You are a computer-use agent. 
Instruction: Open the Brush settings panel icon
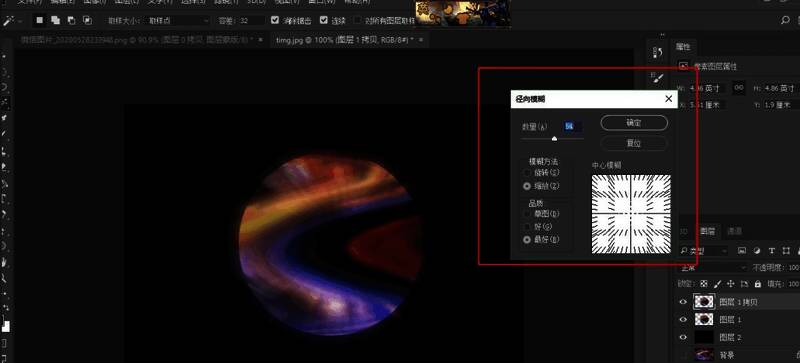(x=658, y=78)
